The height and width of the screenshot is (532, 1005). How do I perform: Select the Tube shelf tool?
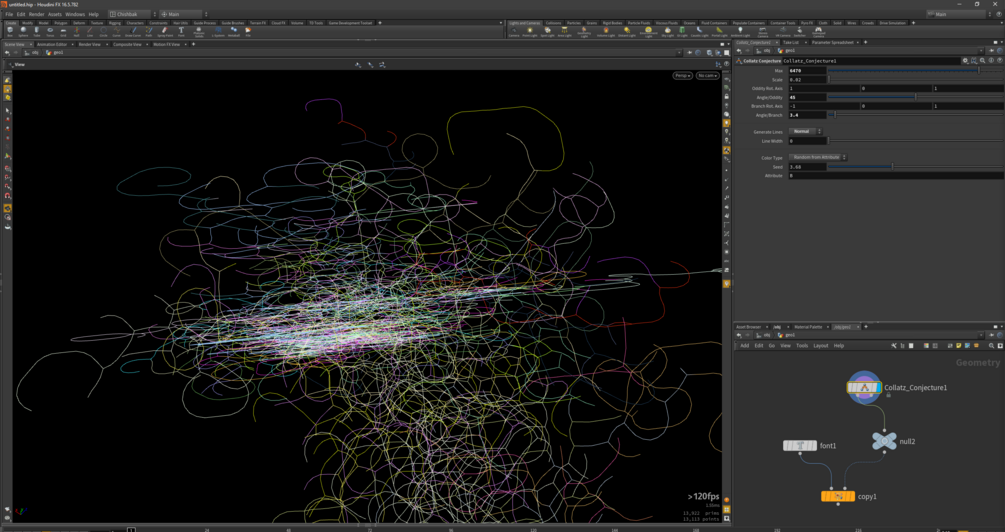[37, 31]
